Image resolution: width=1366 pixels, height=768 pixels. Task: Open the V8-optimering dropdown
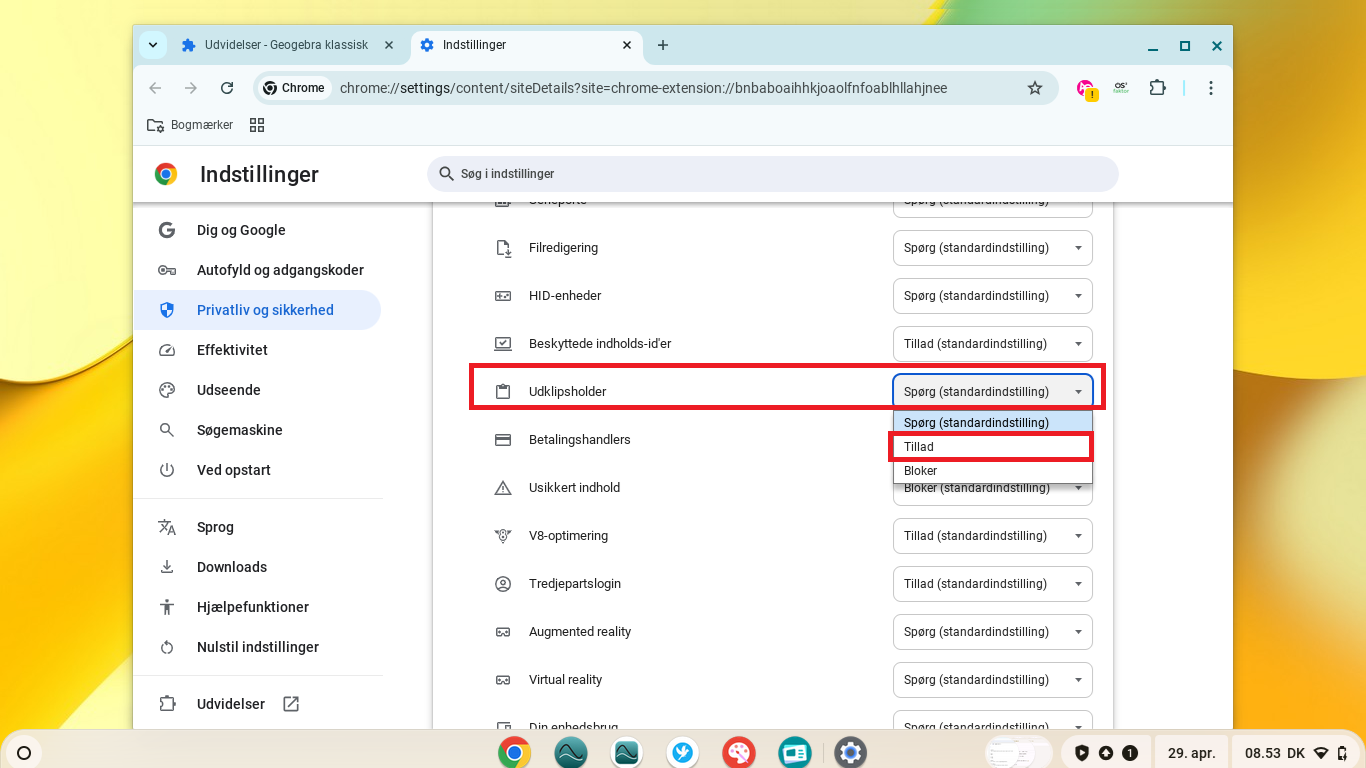click(x=992, y=536)
